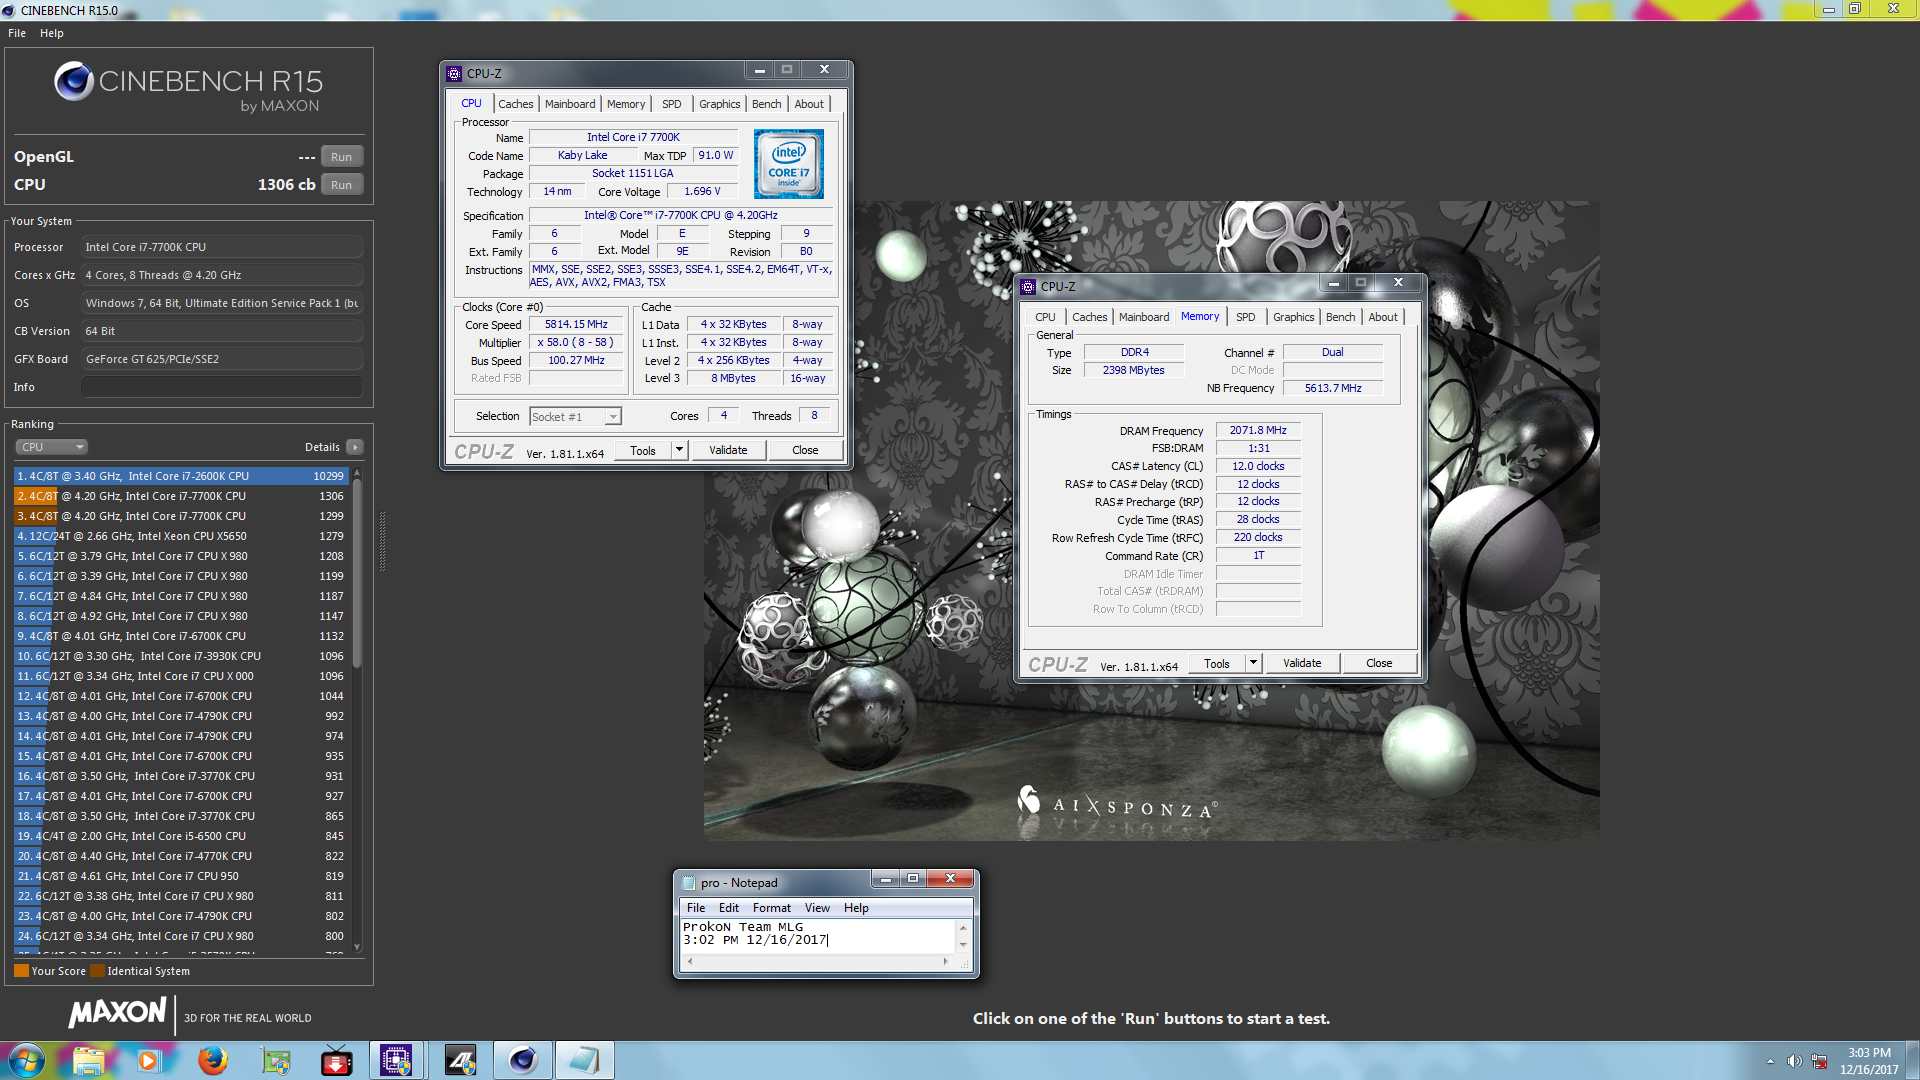Open the Bench tab in the CPU-Z CPU window
This screenshot has height=1080, width=1920.
(x=767, y=104)
